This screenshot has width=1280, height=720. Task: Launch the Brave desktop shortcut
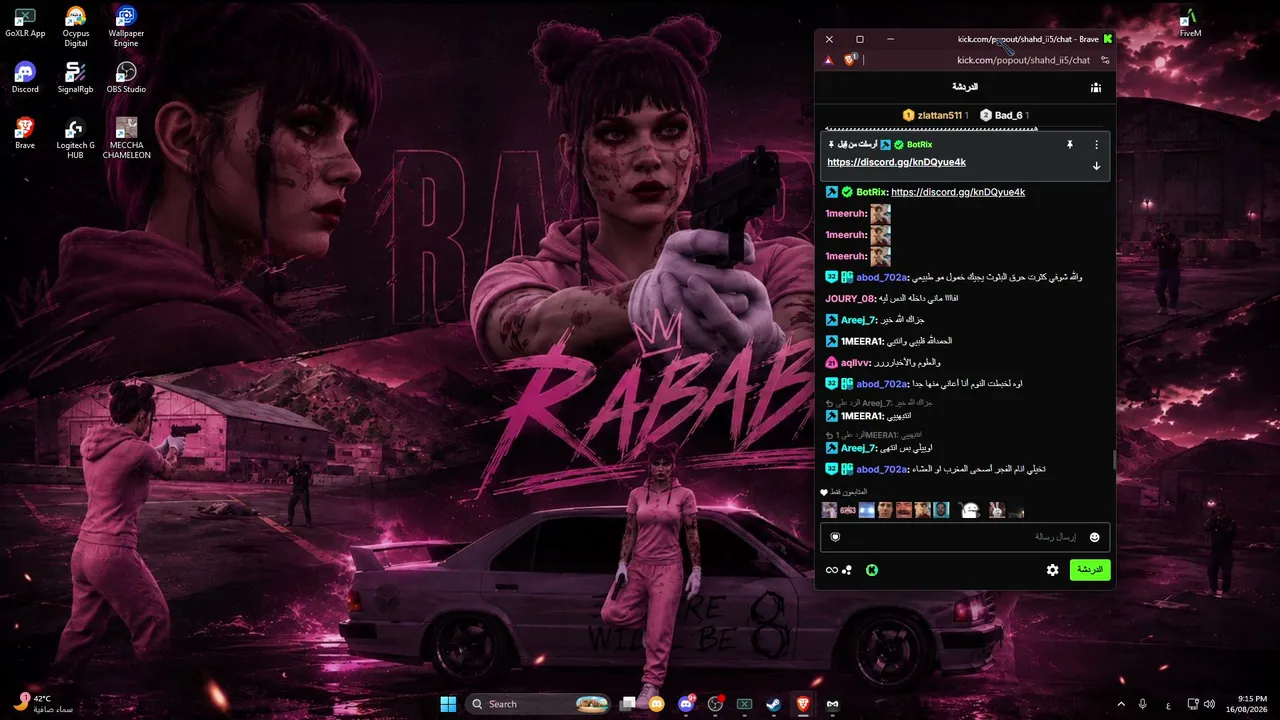(x=25, y=134)
